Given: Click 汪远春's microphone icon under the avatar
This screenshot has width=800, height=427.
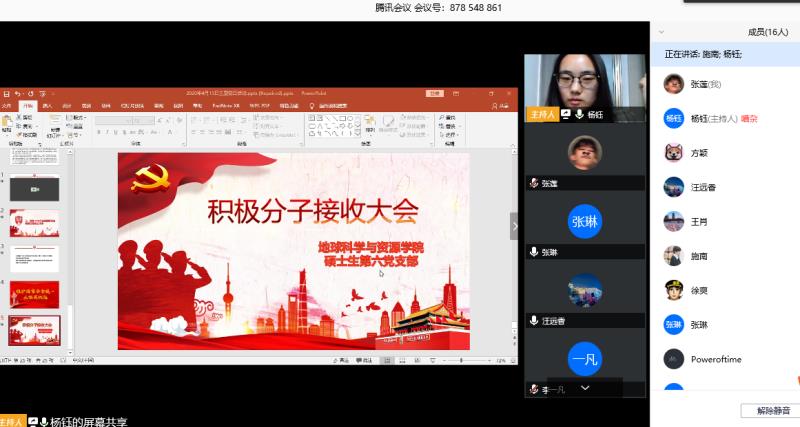Looking at the screenshot, I should [534, 320].
